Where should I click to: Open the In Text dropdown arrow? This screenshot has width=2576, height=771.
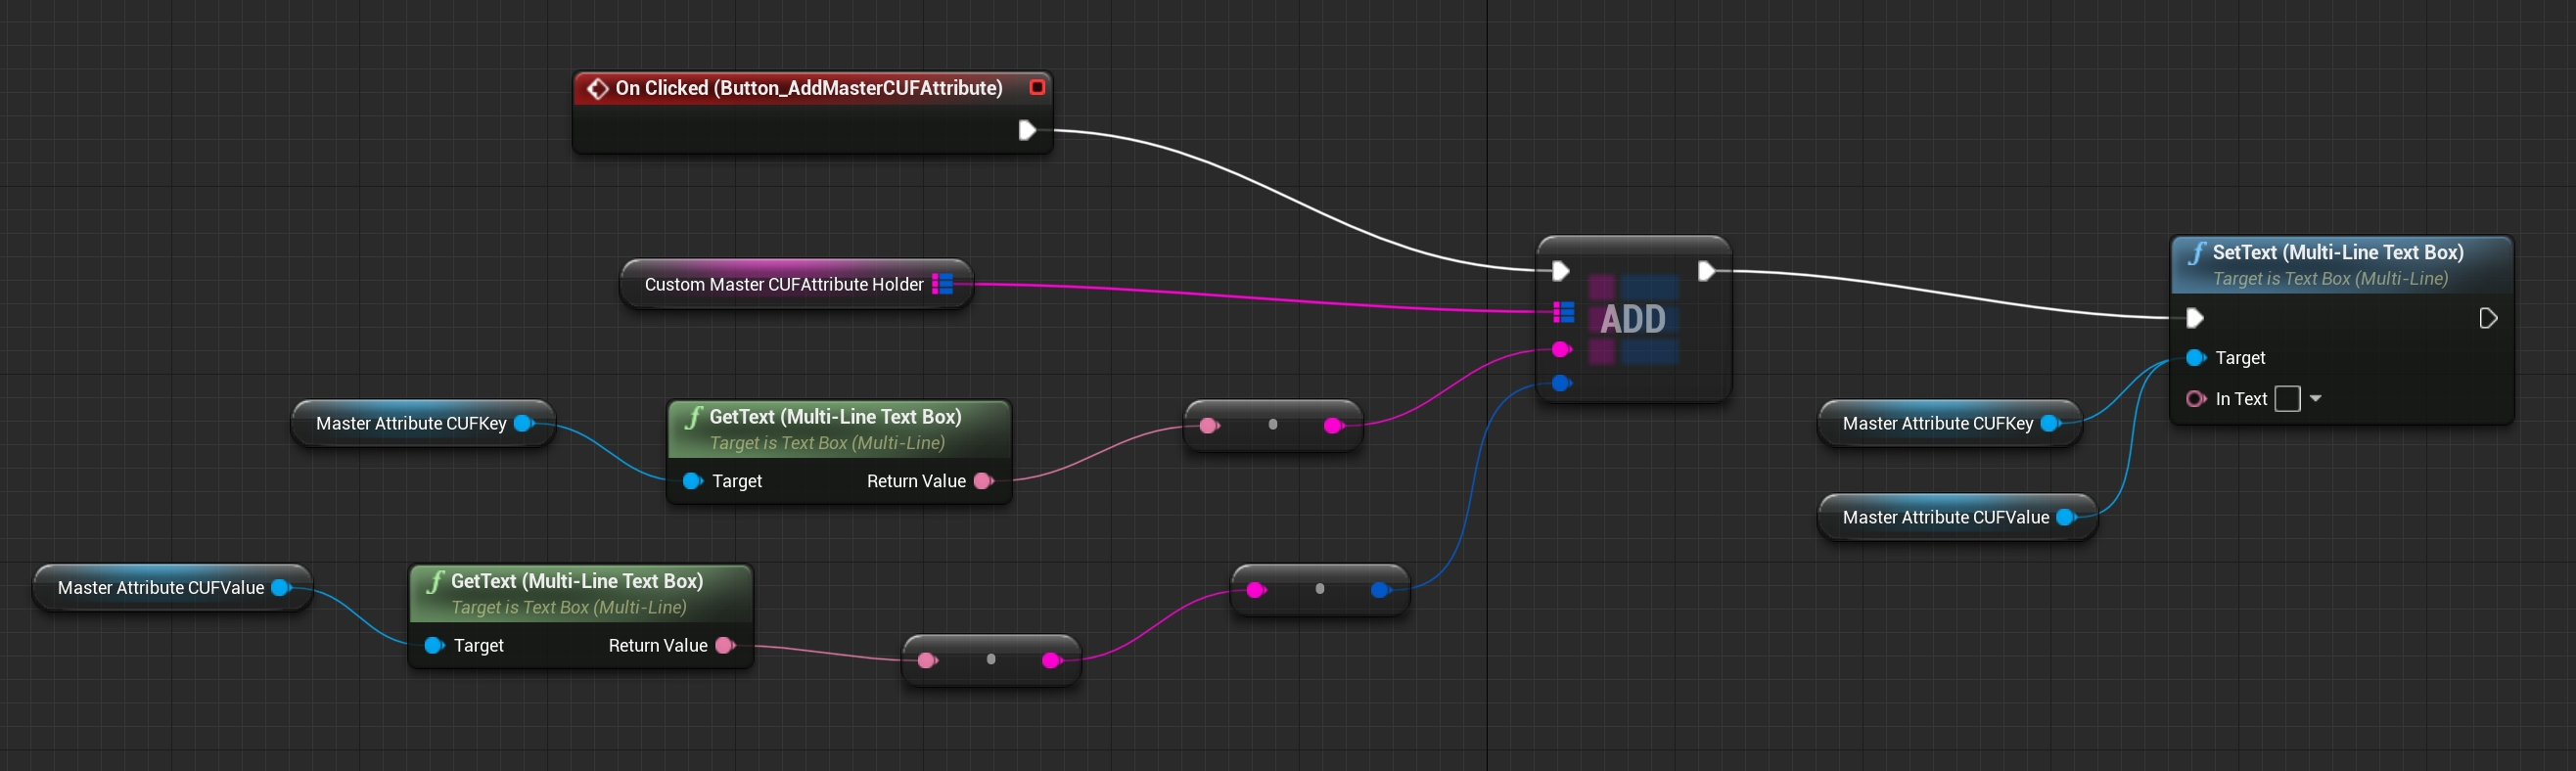coord(2315,399)
